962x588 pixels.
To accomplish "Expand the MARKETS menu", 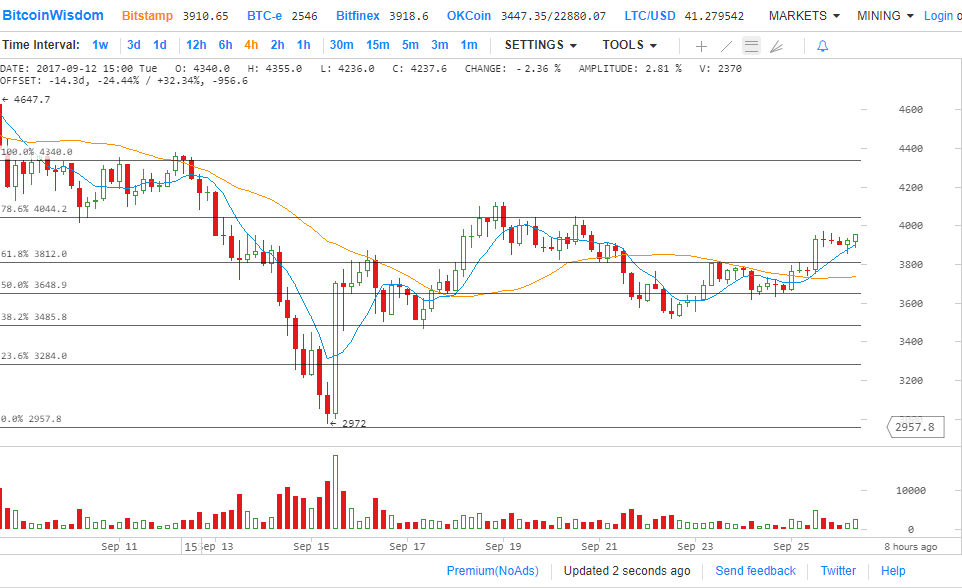I will pyautogui.click(x=803, y=16).
